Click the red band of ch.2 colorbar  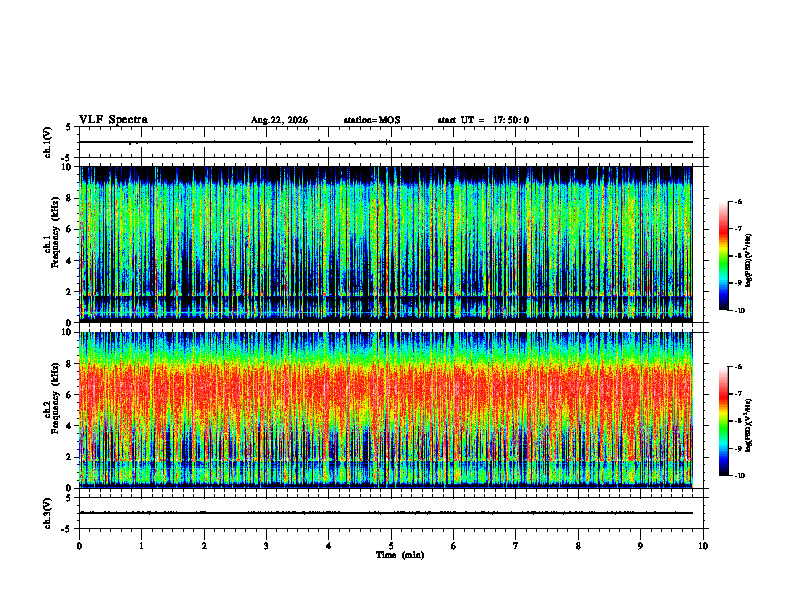[x=724, y=396]
